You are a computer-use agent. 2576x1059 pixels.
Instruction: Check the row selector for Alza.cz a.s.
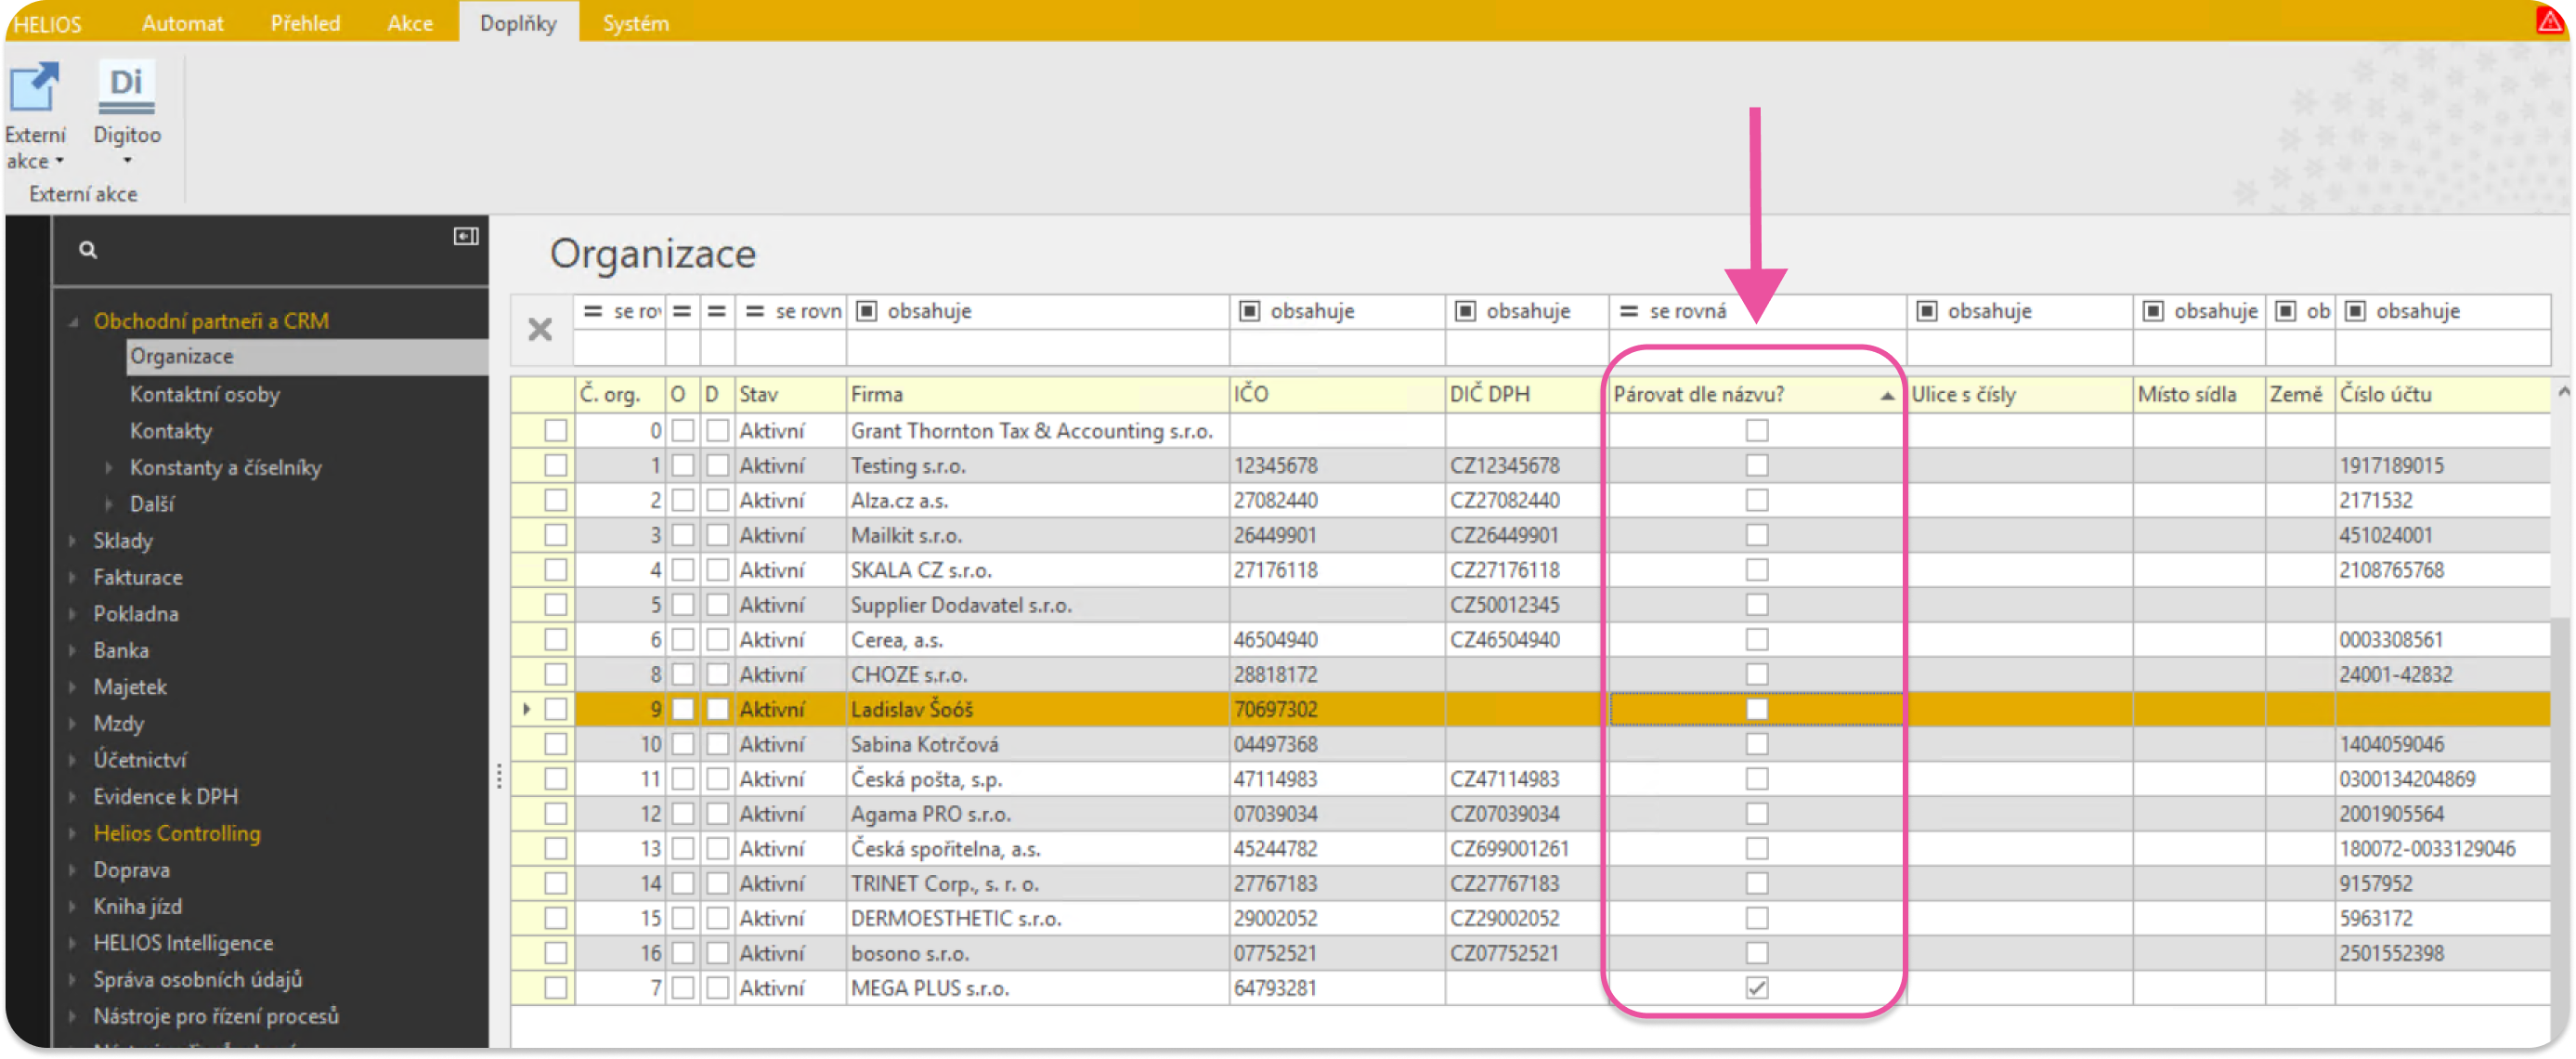[x=556, y=500]
